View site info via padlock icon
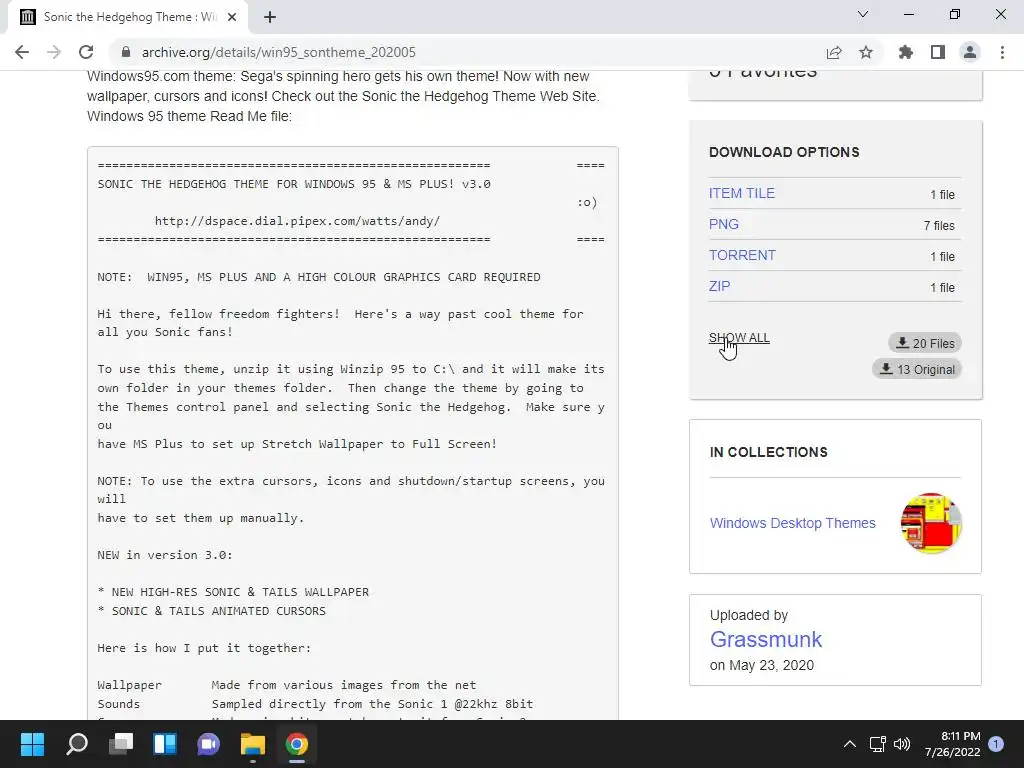The width and height of the screenshot is (1024, 768). (x=126, y=52)
